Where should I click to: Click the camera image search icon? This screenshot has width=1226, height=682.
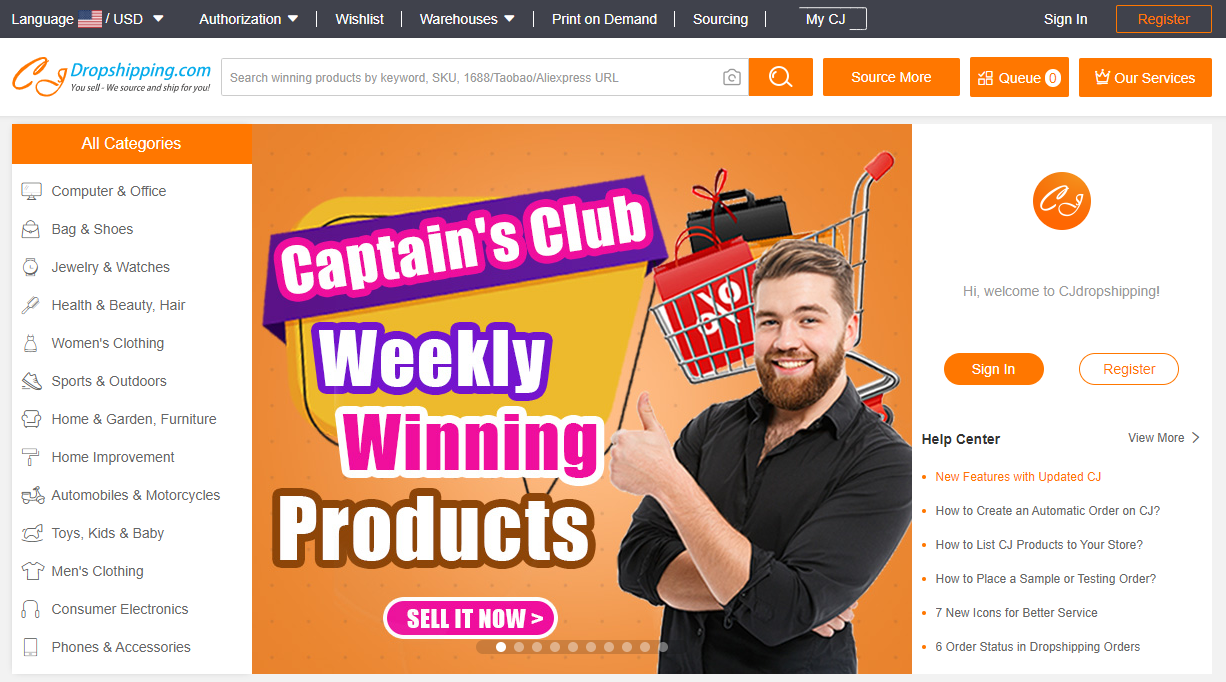(732, 77)
